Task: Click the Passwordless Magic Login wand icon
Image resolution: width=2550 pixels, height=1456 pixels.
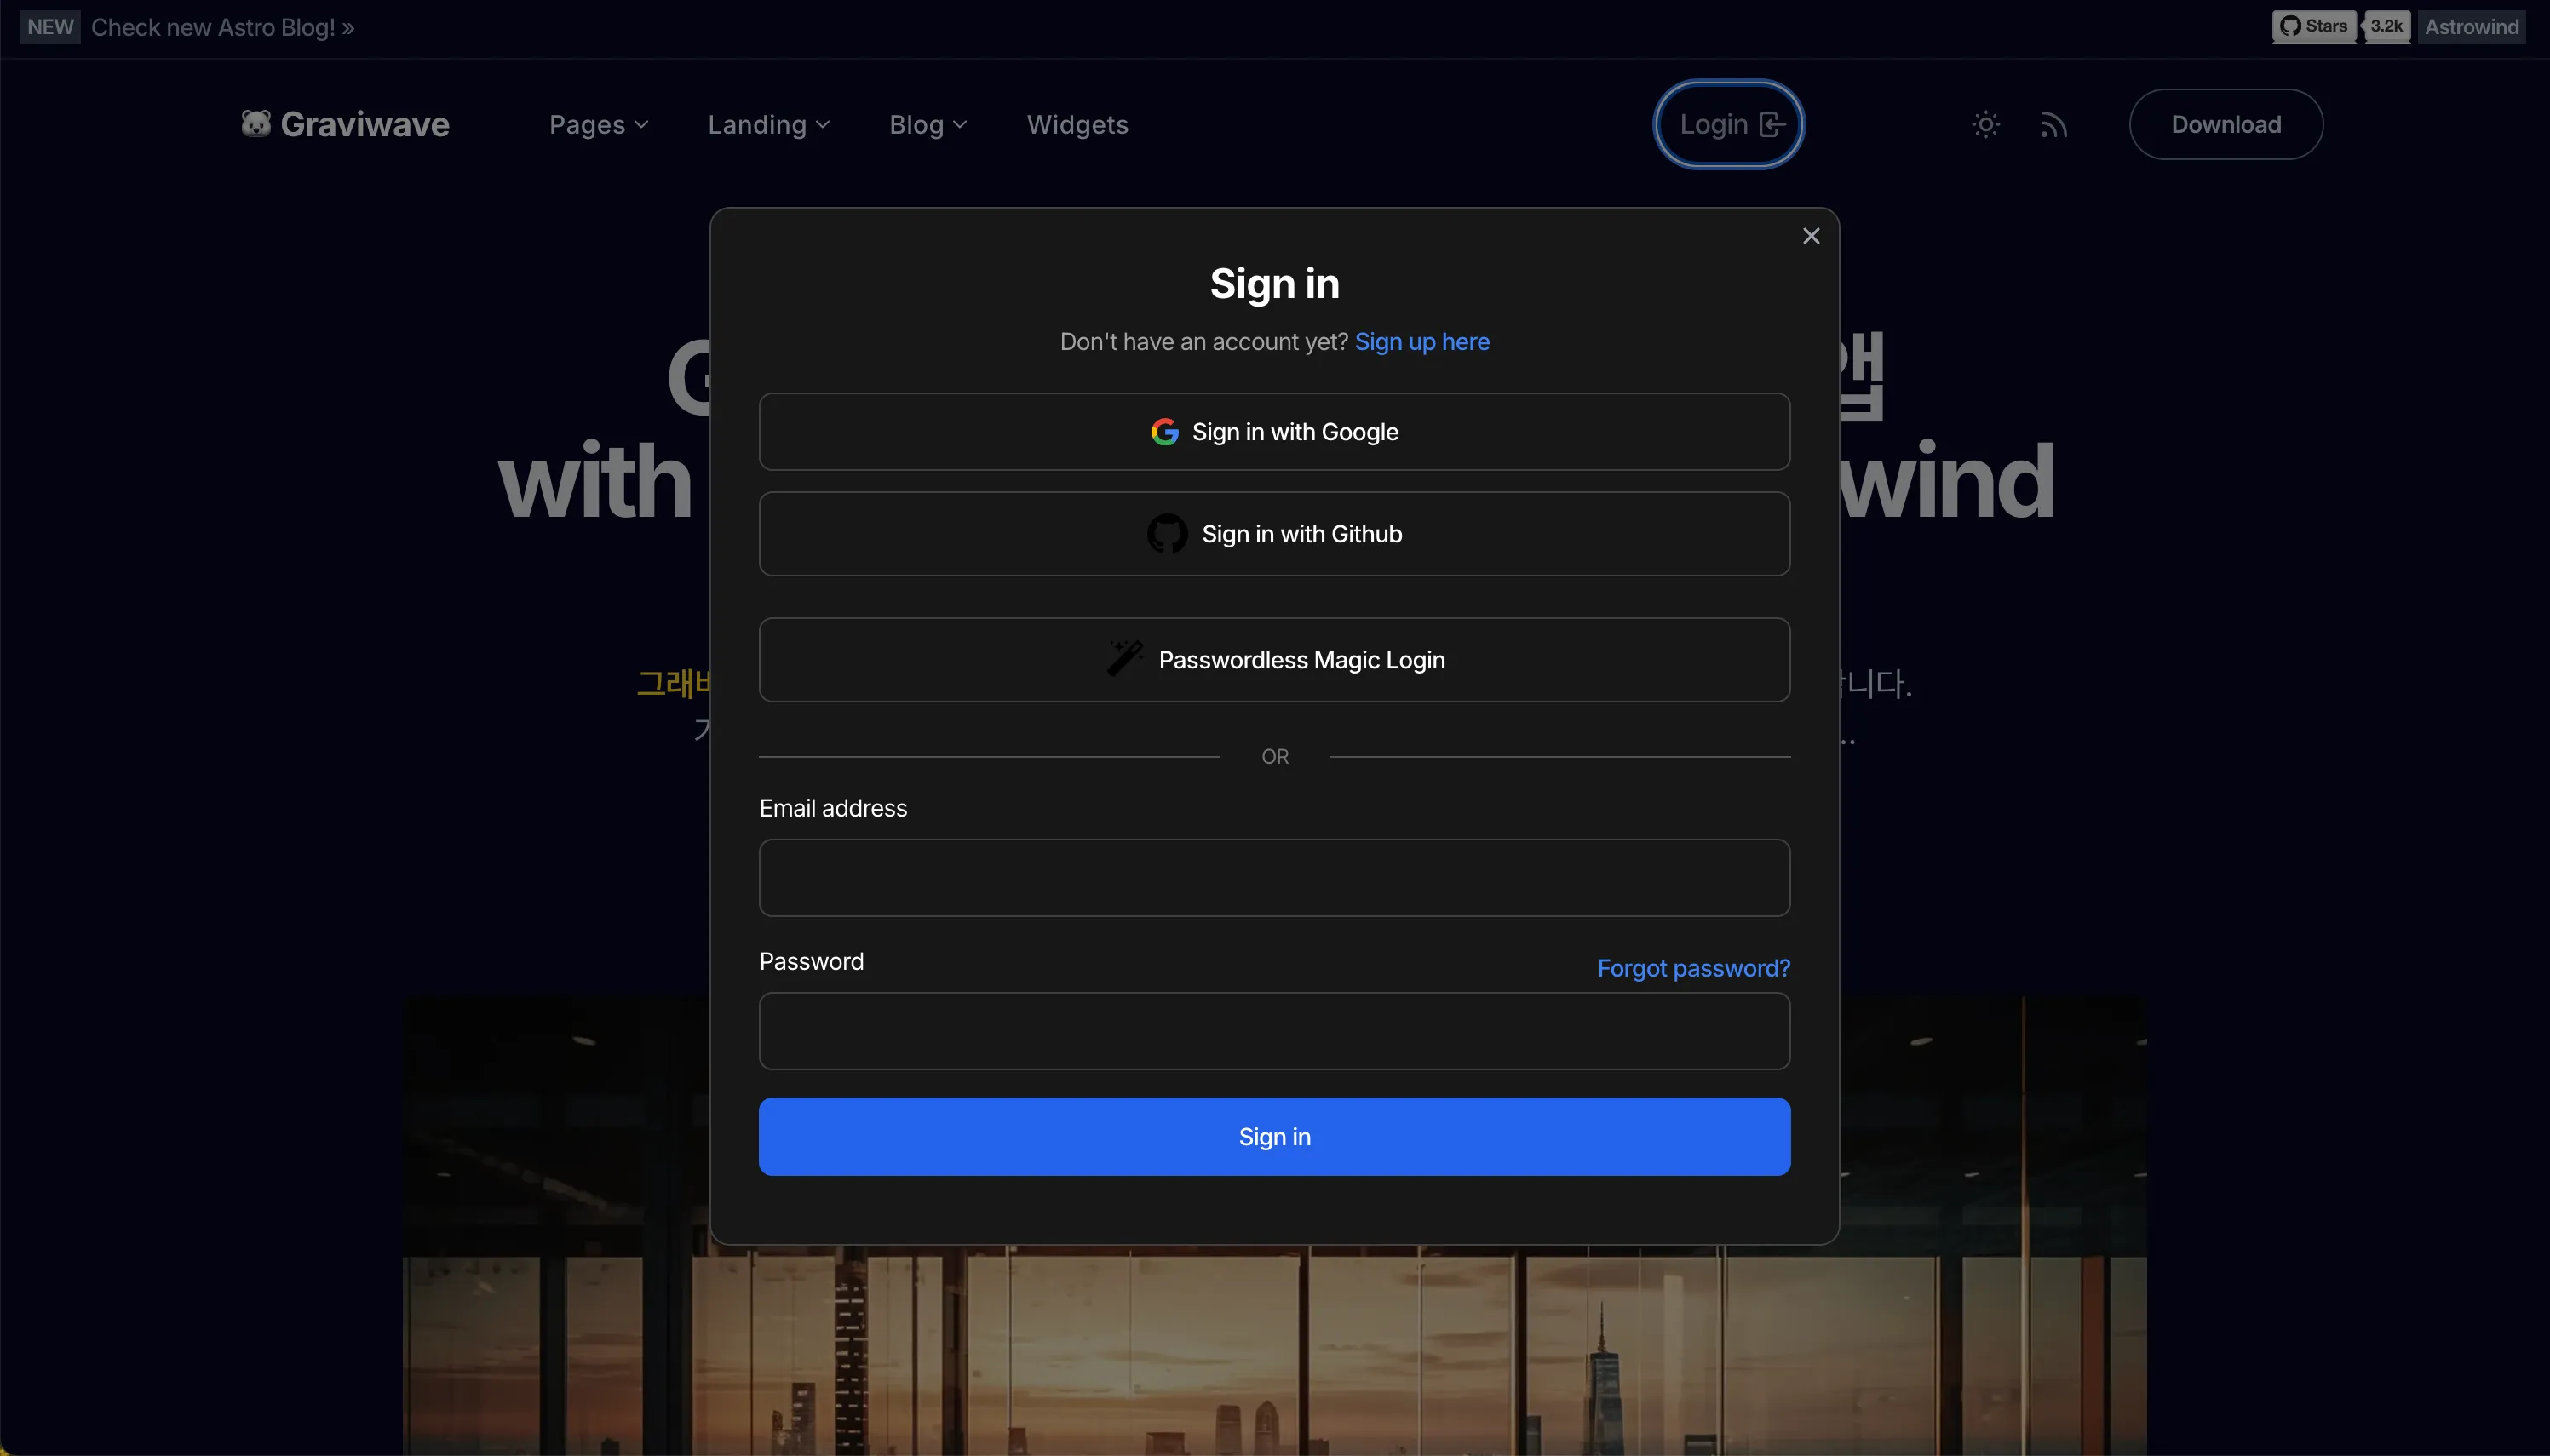Action: tap(1123, 660)
